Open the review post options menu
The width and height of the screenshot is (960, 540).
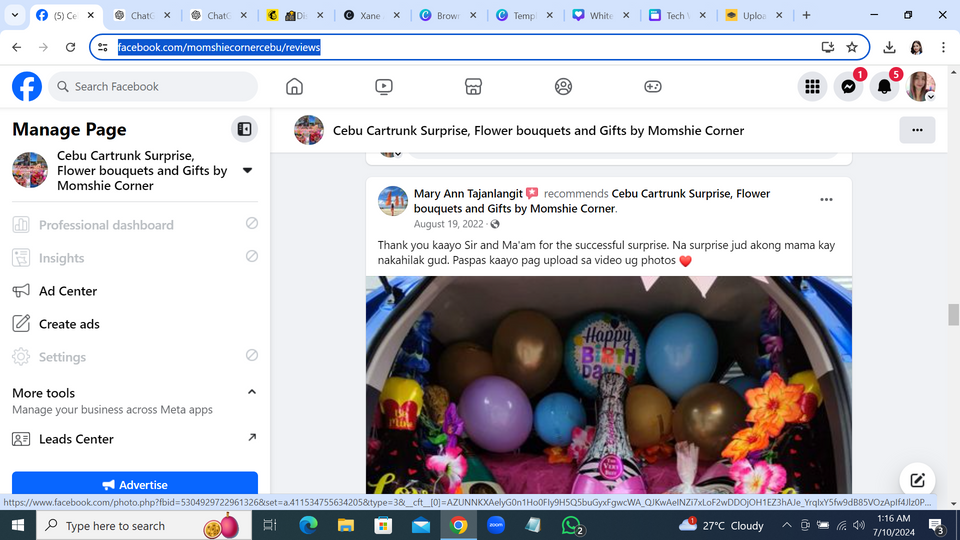pos(826,200)
